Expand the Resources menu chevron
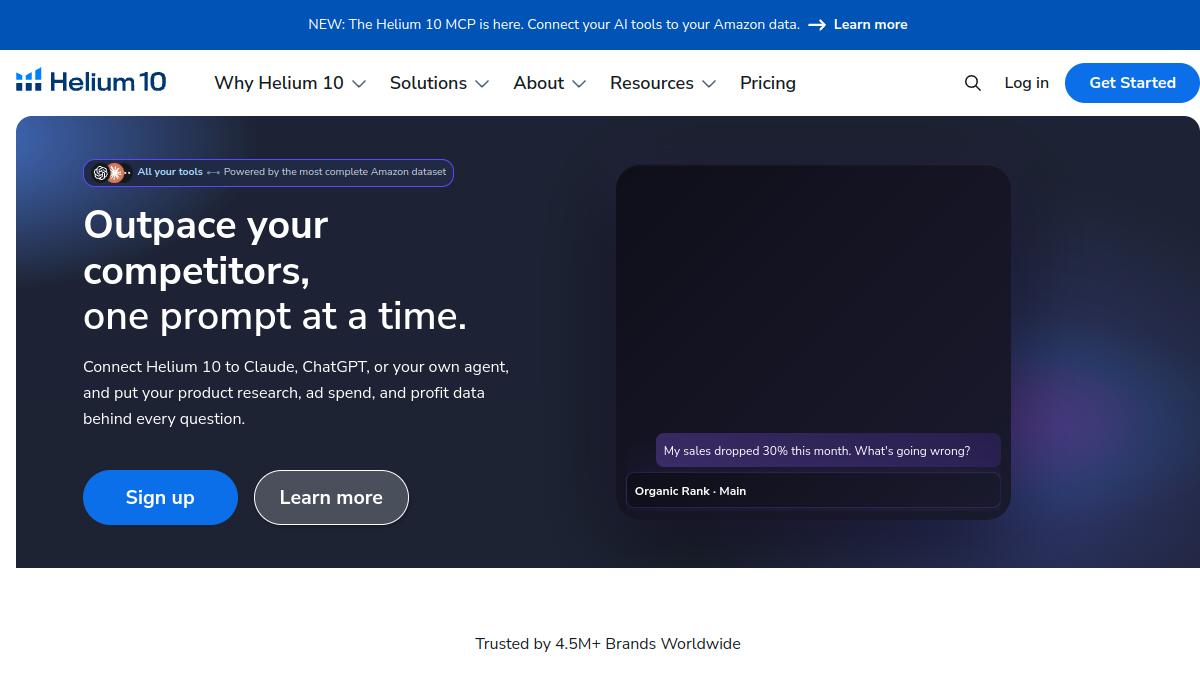 click(709, 84)
